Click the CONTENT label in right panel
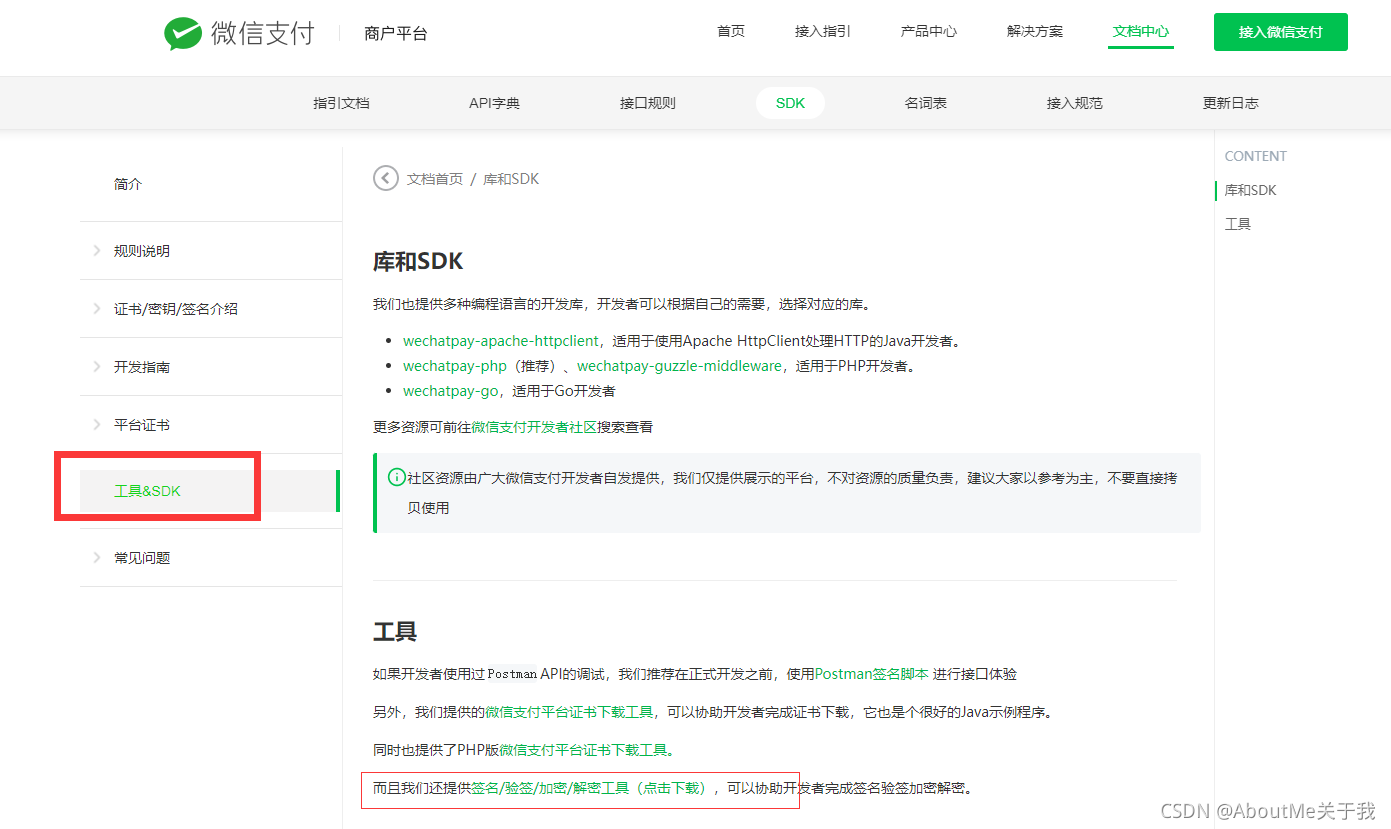The image size is (1391, 829). (1256, 156)
